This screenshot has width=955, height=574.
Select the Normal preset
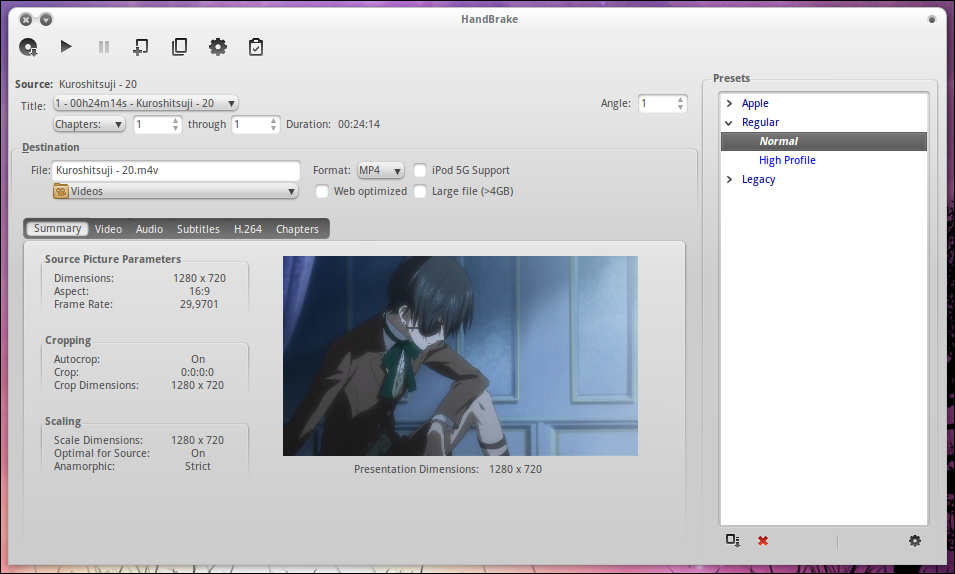coord(824,141)
